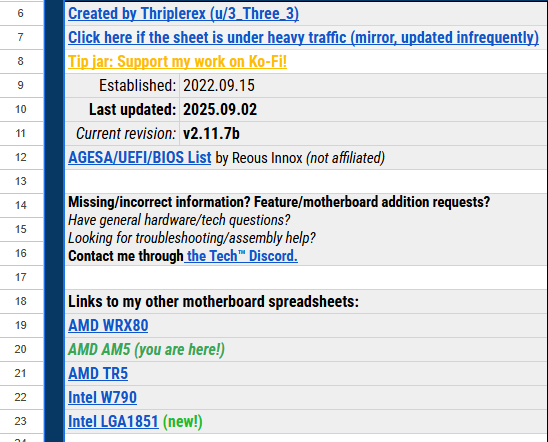The width and height of the screenshot is (548, 442).
Task: Select the 'Last updated:' label cell
Action: [x=122, y=110]
